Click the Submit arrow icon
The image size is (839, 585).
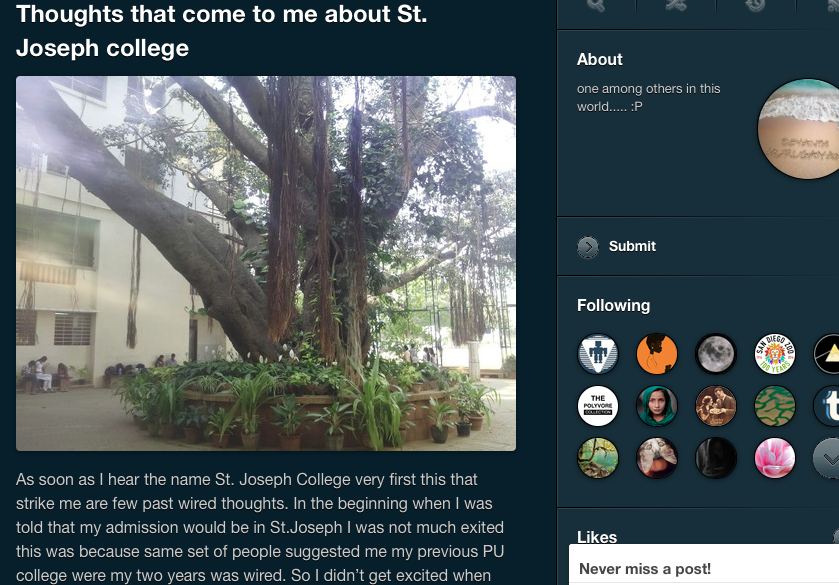pyautogui.click(x=588, y=247)
